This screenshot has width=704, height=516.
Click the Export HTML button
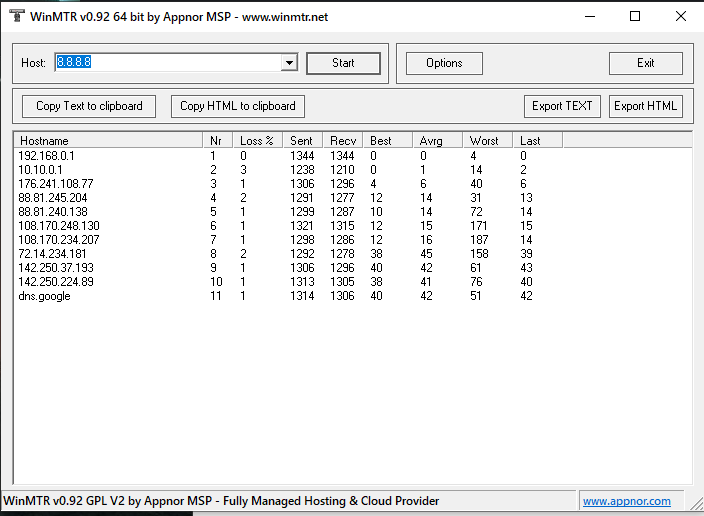pyautogui.click(x=646, y=106)
